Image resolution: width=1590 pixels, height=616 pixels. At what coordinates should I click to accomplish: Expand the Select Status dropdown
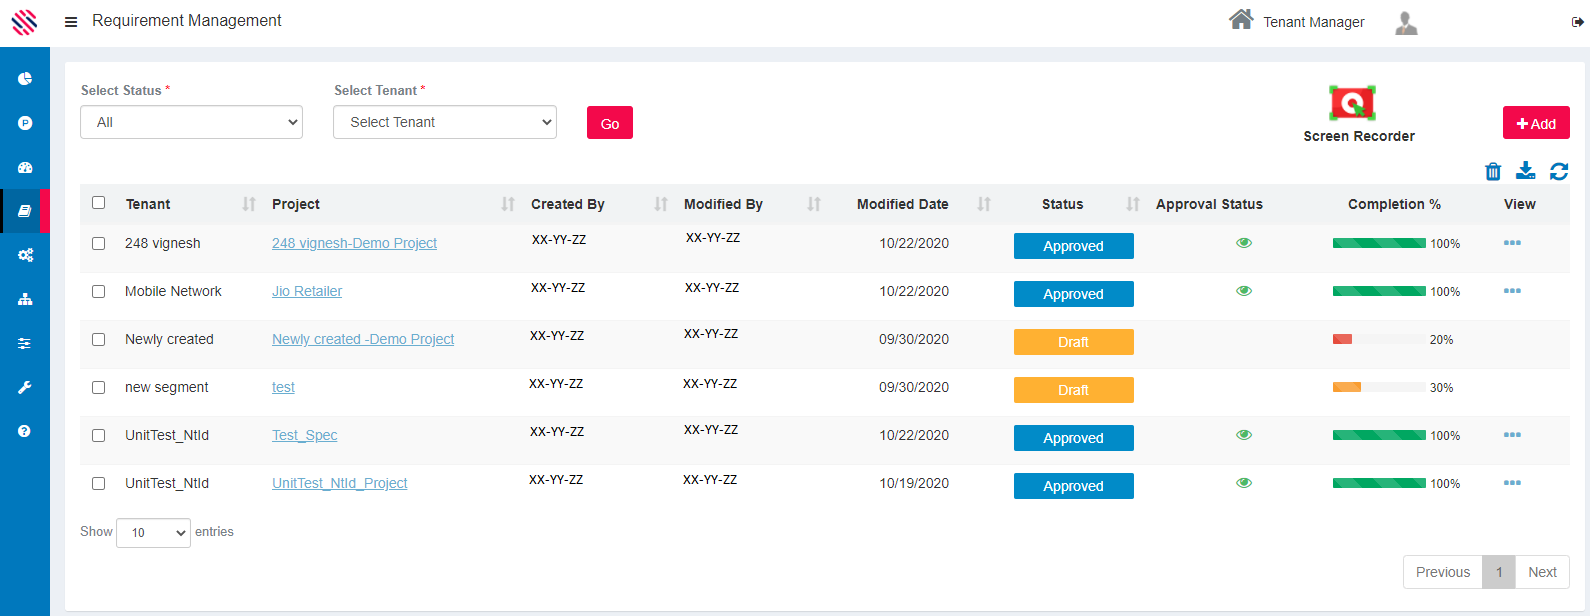(191, 122)
